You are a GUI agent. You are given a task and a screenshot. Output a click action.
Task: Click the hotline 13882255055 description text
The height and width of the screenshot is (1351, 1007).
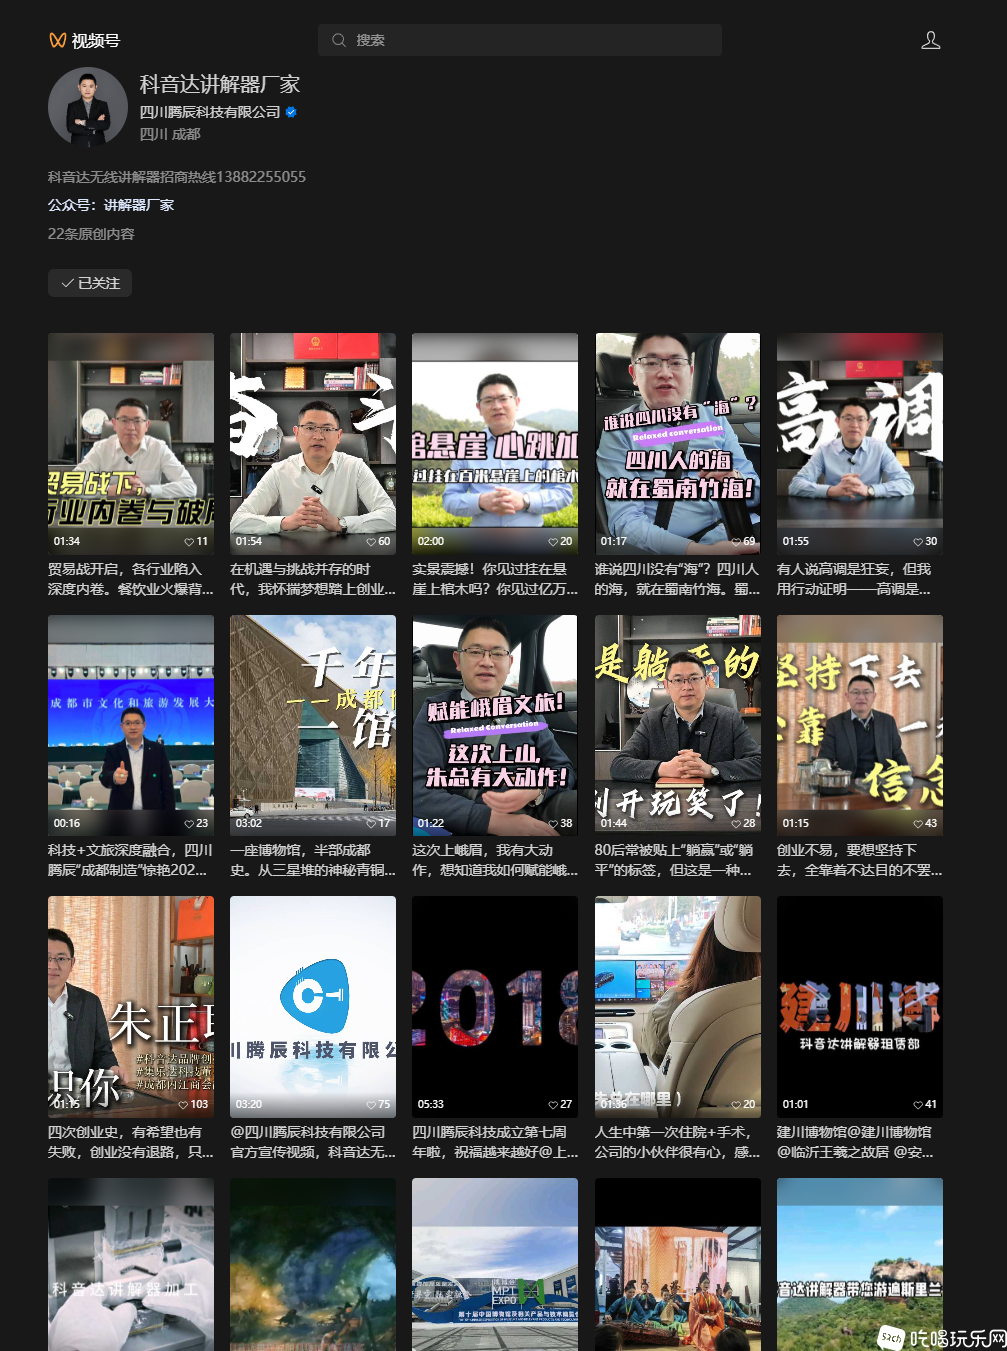(x=177, y=177)
